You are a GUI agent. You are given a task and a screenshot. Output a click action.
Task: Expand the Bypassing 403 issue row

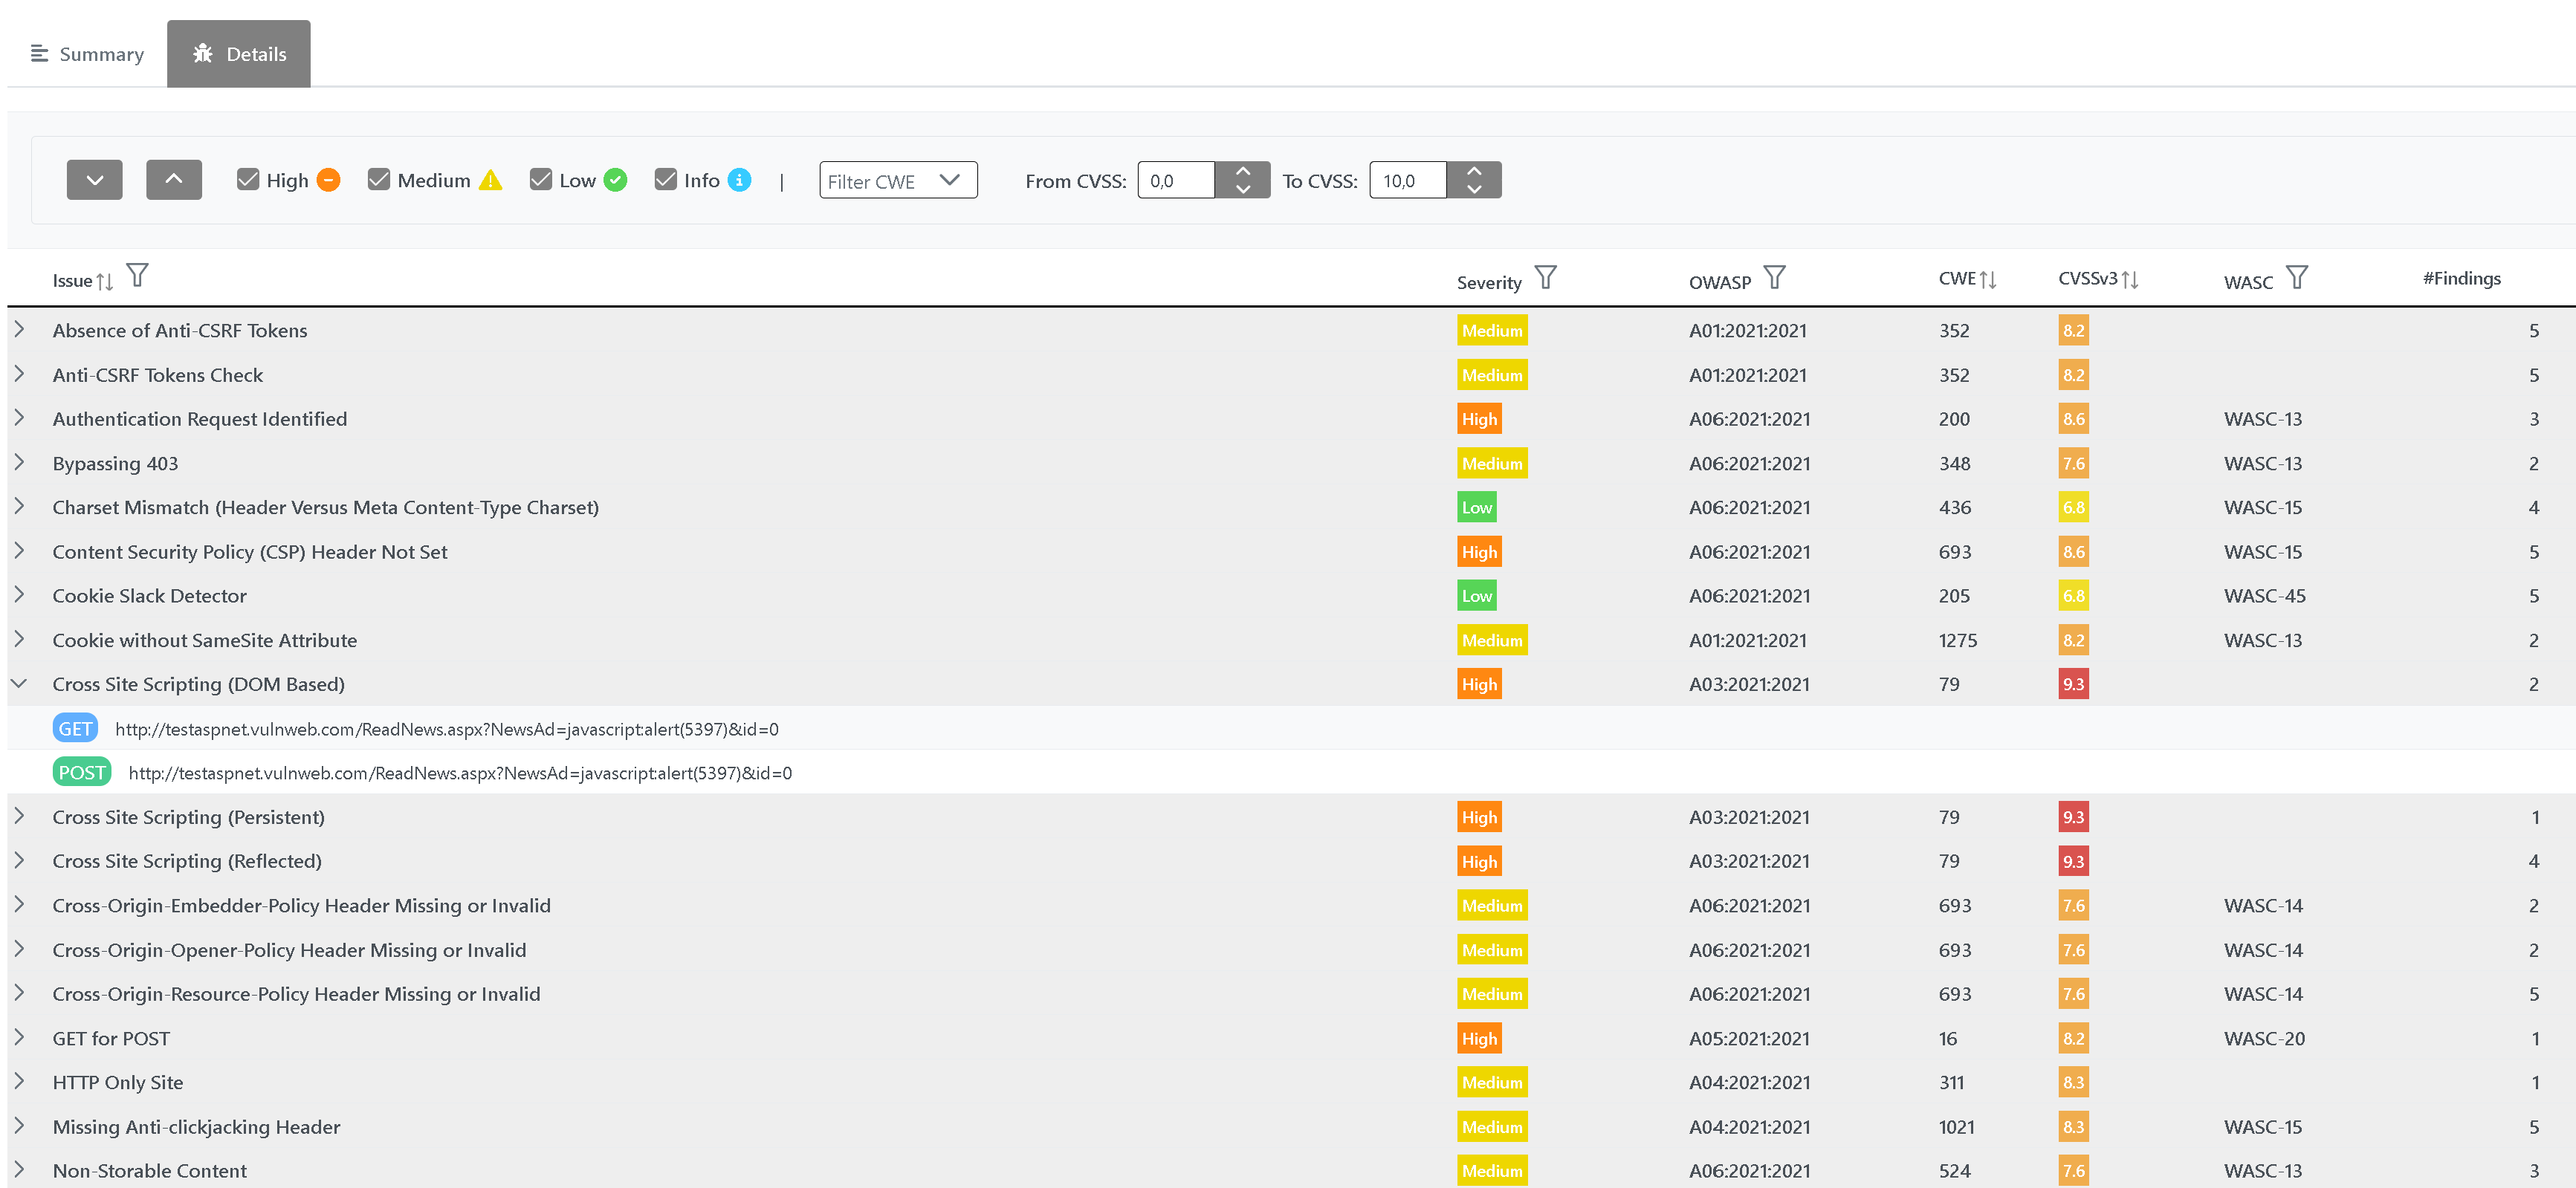(x=19, y=462)
